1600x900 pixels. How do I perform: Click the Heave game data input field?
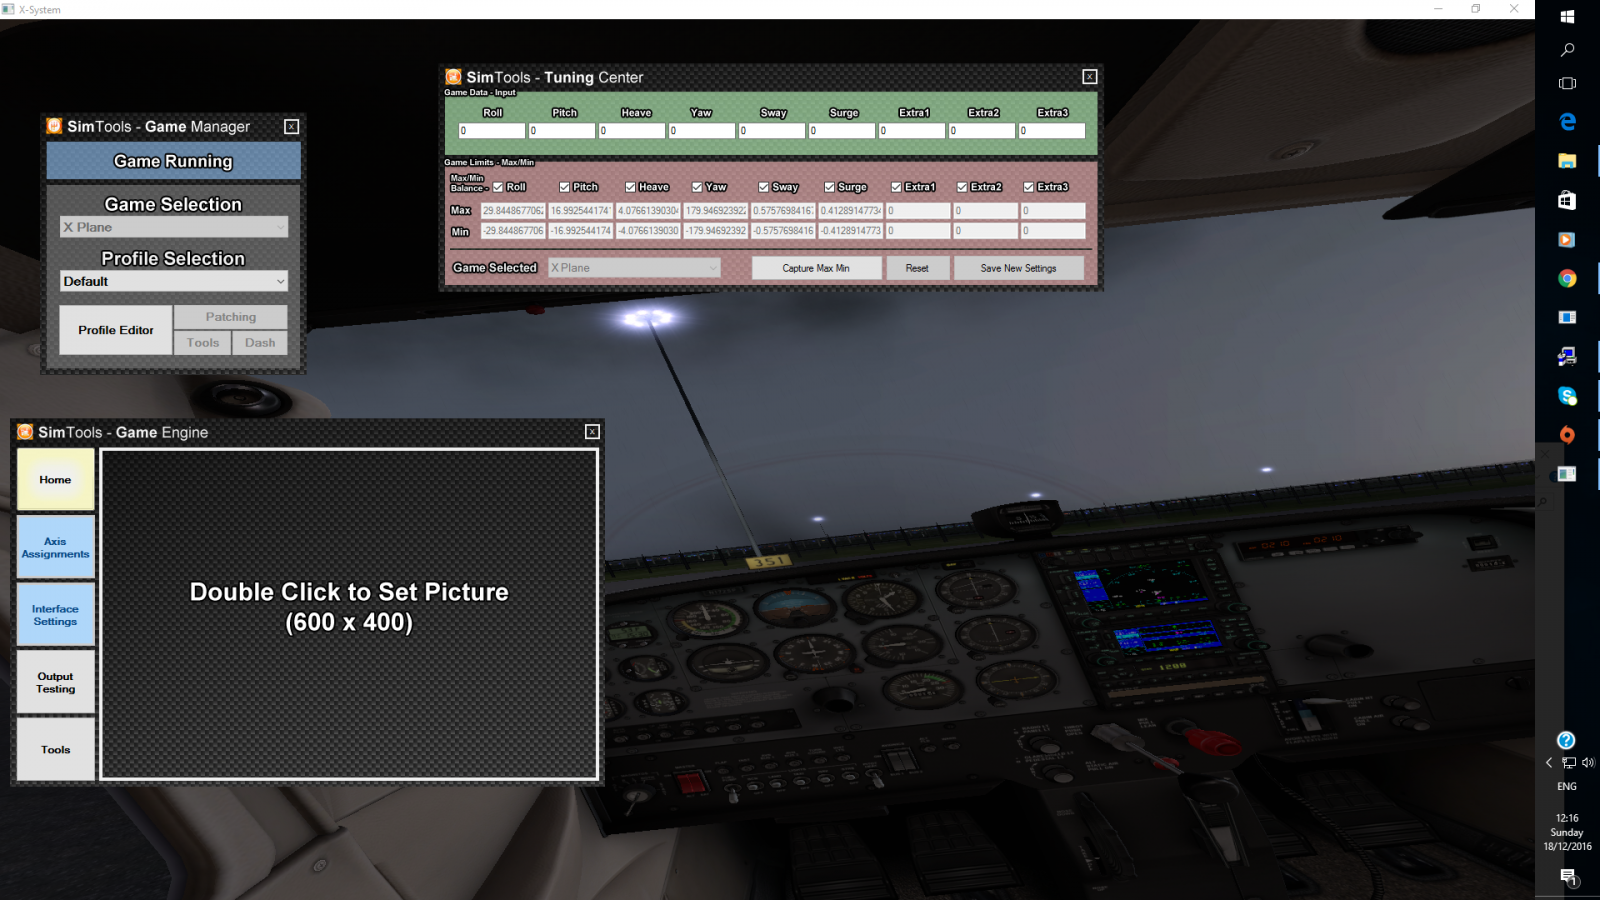click(x=632, y=131)
